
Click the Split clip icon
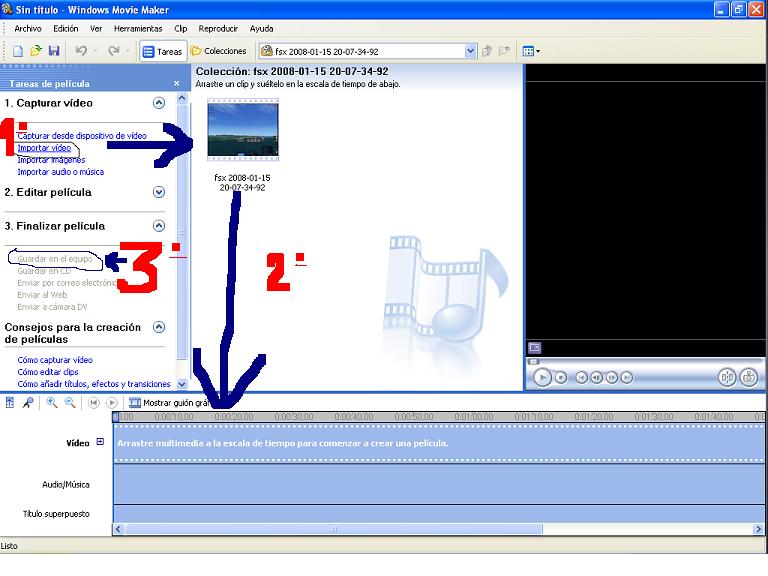point(727,377)
